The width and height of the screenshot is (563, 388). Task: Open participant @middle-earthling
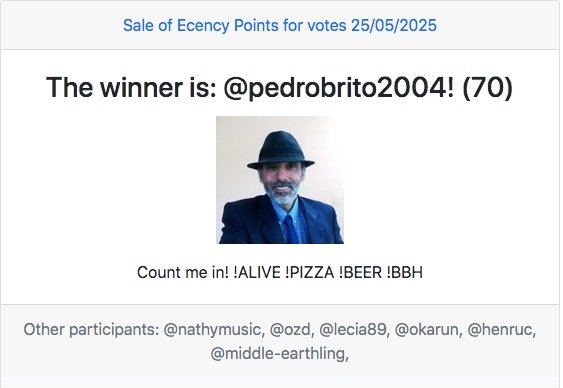coord(280,354)
